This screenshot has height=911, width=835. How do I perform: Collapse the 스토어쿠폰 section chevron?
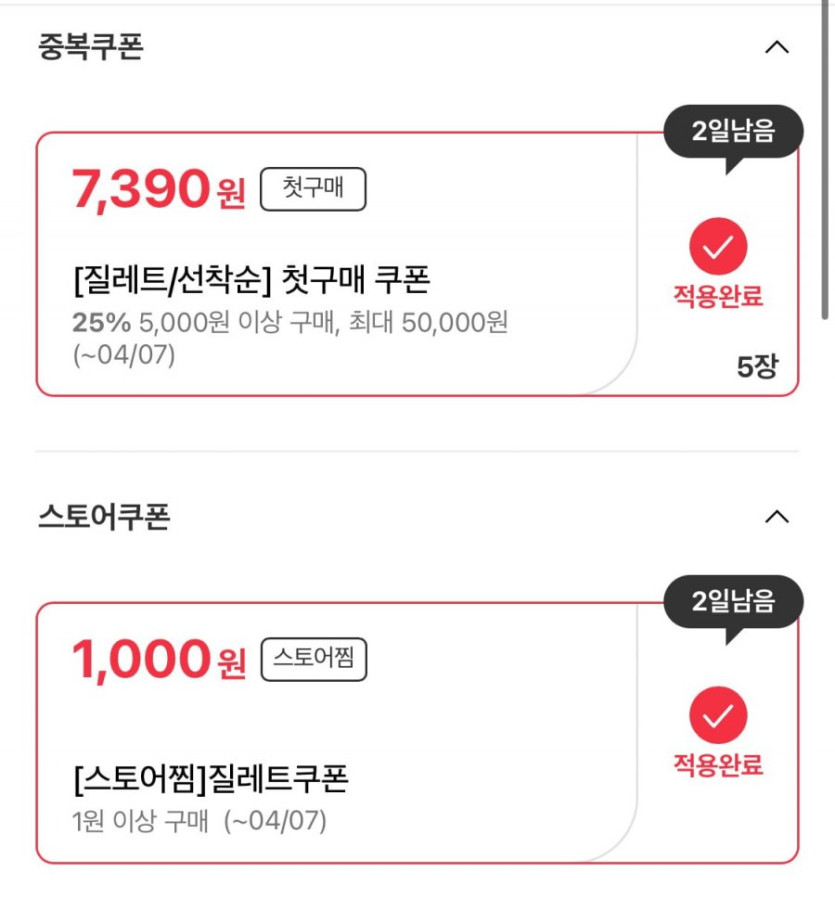(776, 517)
